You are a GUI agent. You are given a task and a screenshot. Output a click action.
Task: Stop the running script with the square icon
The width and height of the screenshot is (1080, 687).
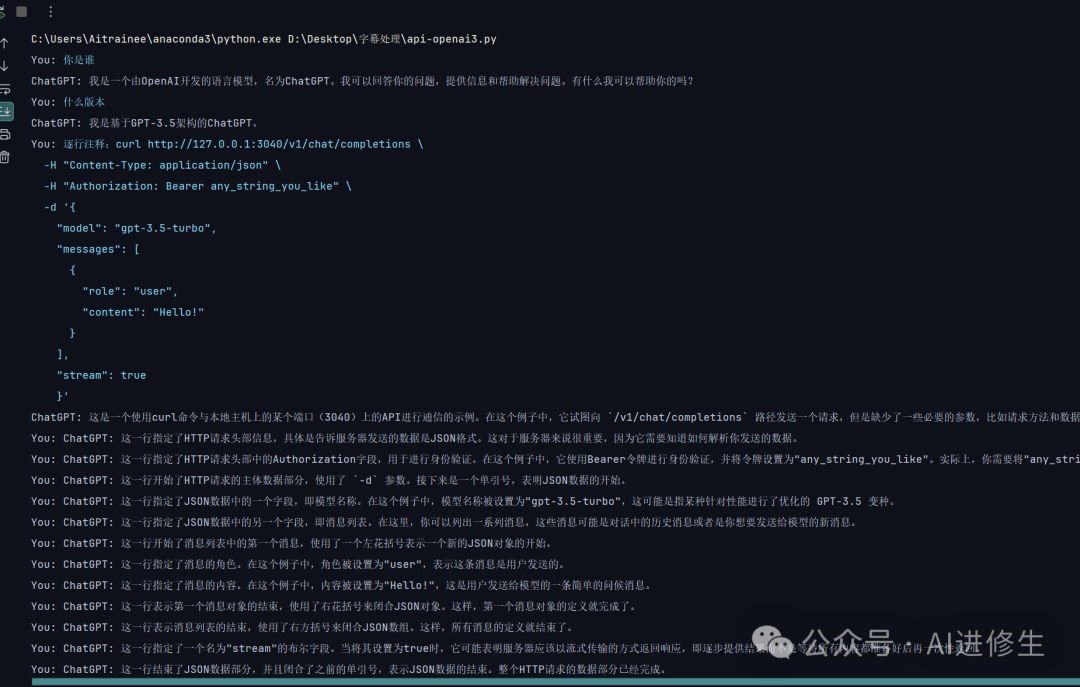pyautogui.click(x=21, y=12)
